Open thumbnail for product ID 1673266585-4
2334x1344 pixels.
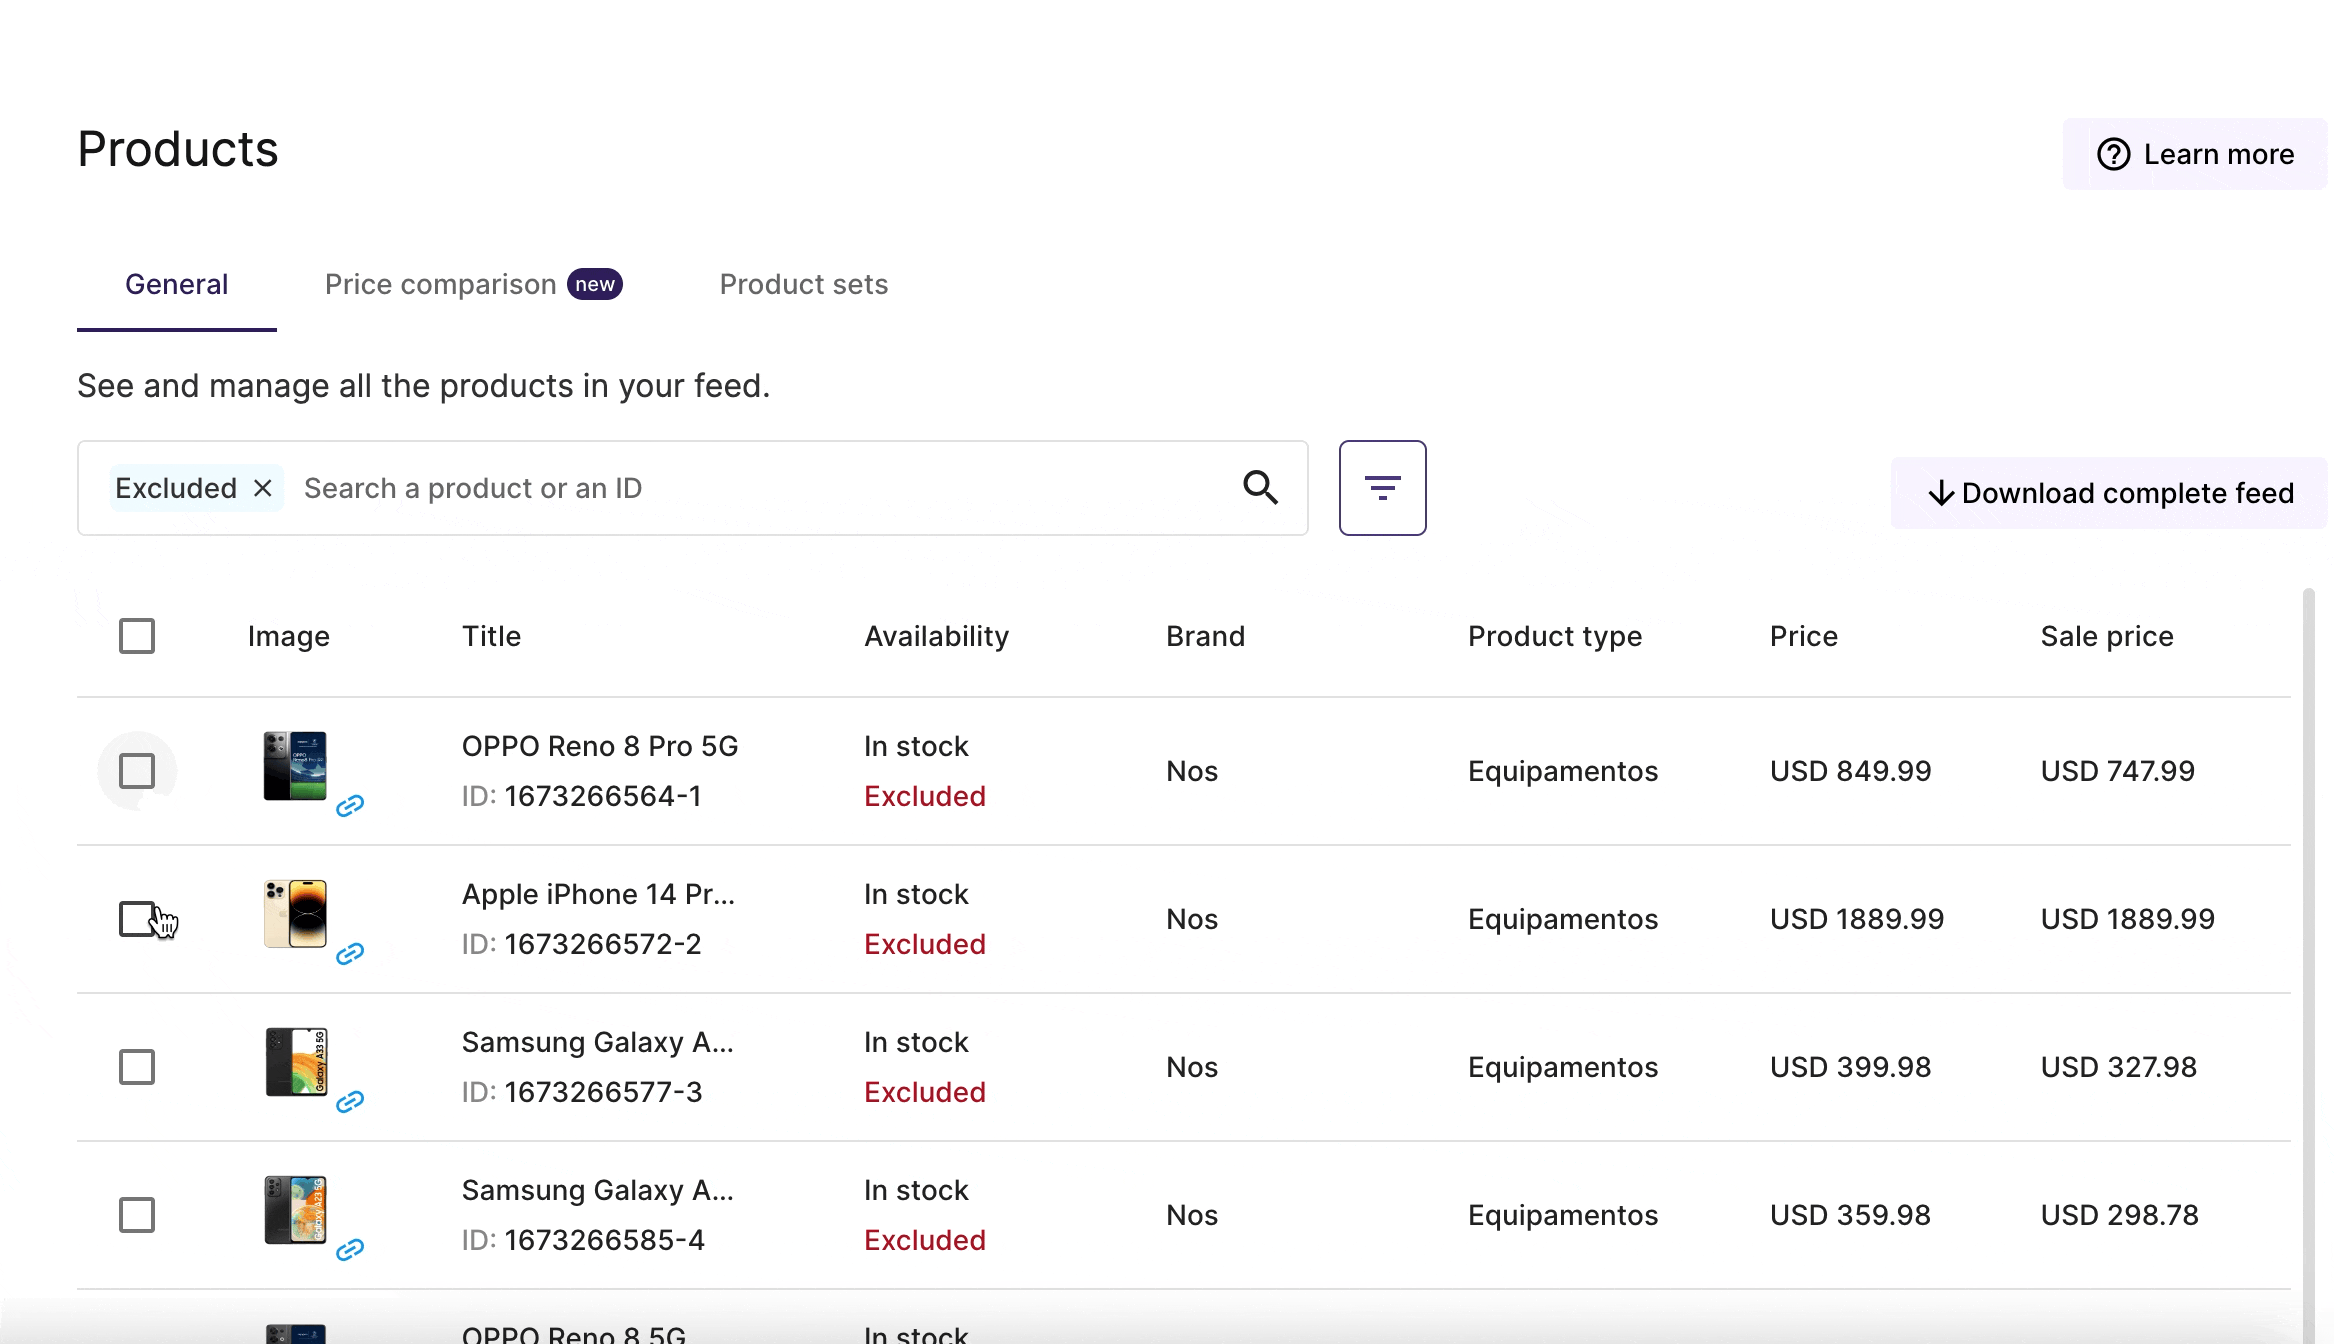point(295,1210)
